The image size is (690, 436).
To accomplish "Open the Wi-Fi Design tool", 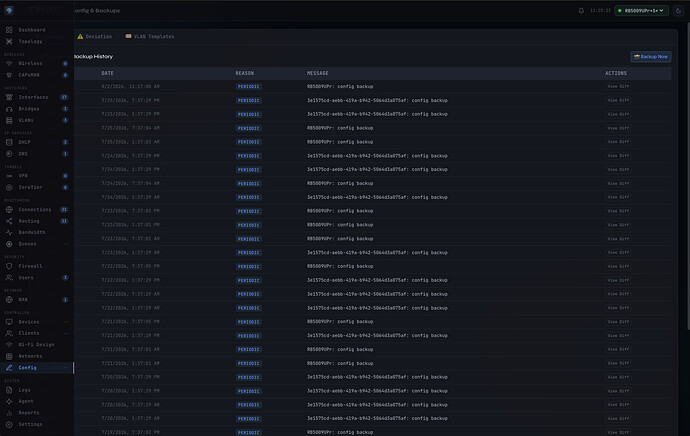I will (x=36, y=344).
